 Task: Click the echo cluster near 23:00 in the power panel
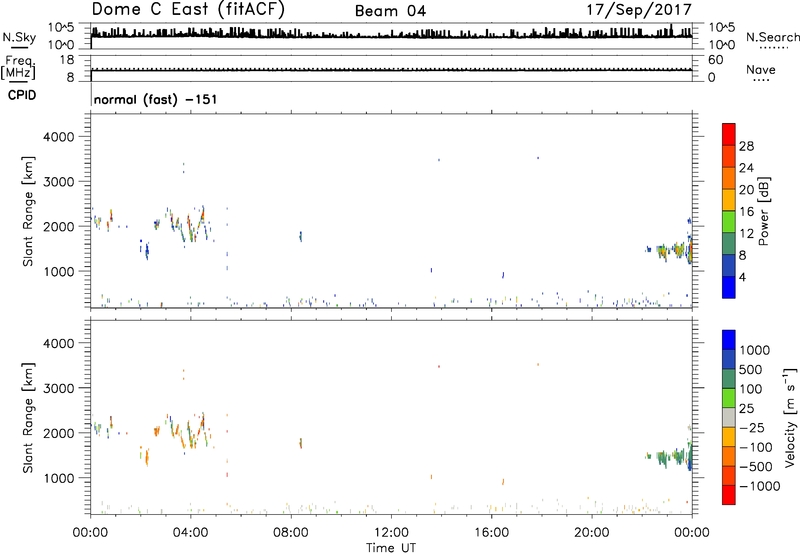pyautogui.click(x=669, y=250)
